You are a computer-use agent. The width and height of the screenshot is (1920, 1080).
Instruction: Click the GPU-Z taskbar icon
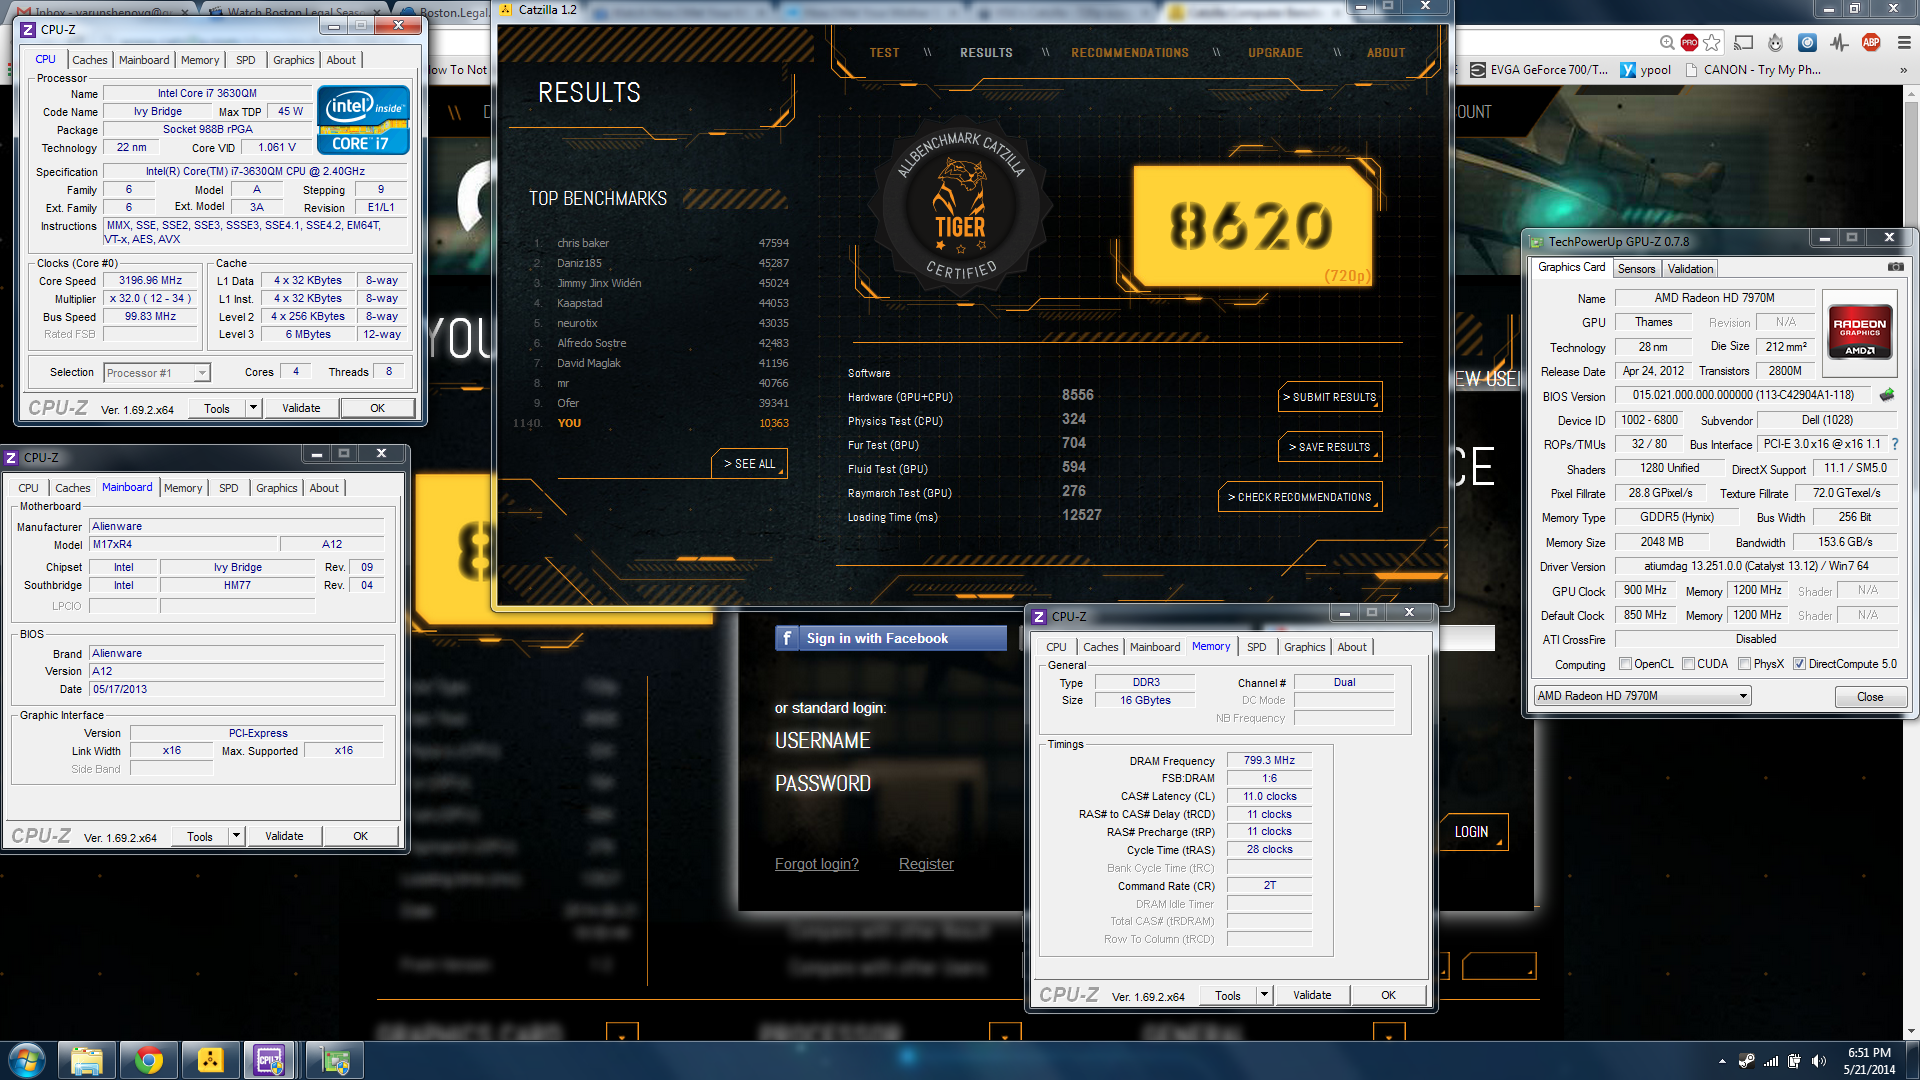pyautogui.click(x=334, y=1060)
